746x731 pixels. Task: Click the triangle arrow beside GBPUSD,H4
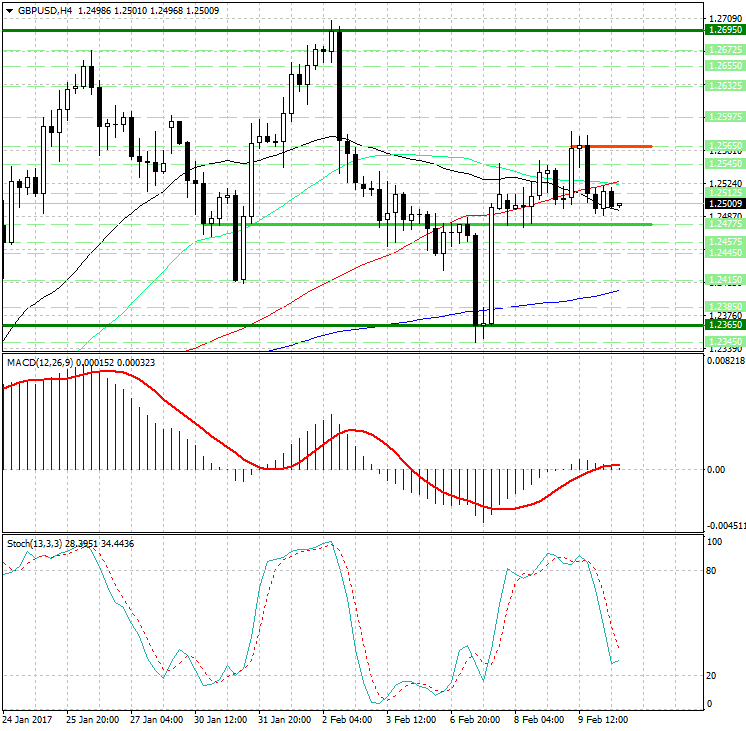pos(8,10)
